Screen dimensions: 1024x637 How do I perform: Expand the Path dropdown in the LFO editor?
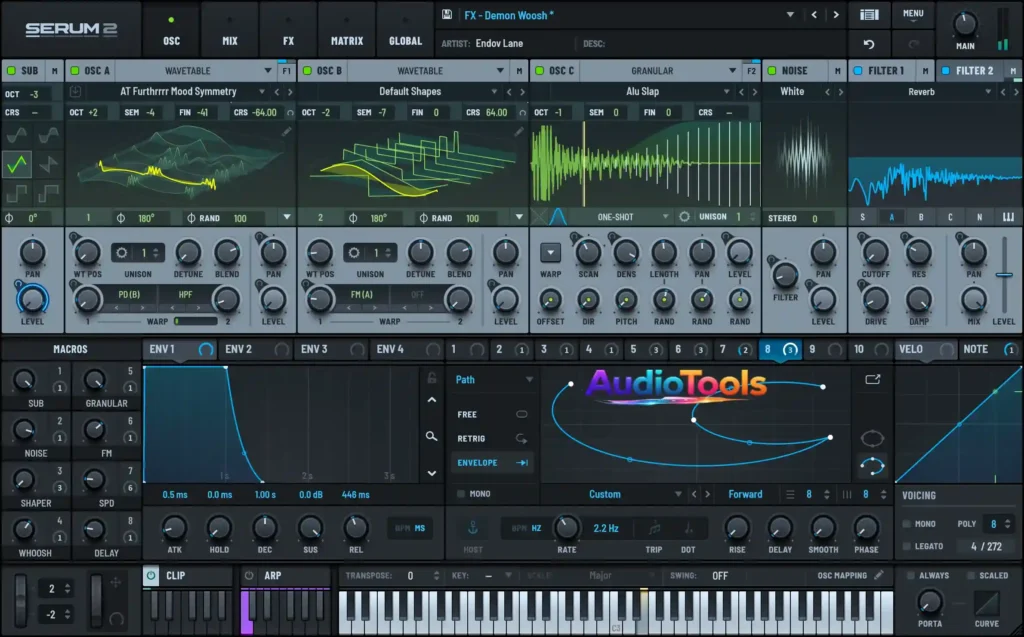pos(496,380)
